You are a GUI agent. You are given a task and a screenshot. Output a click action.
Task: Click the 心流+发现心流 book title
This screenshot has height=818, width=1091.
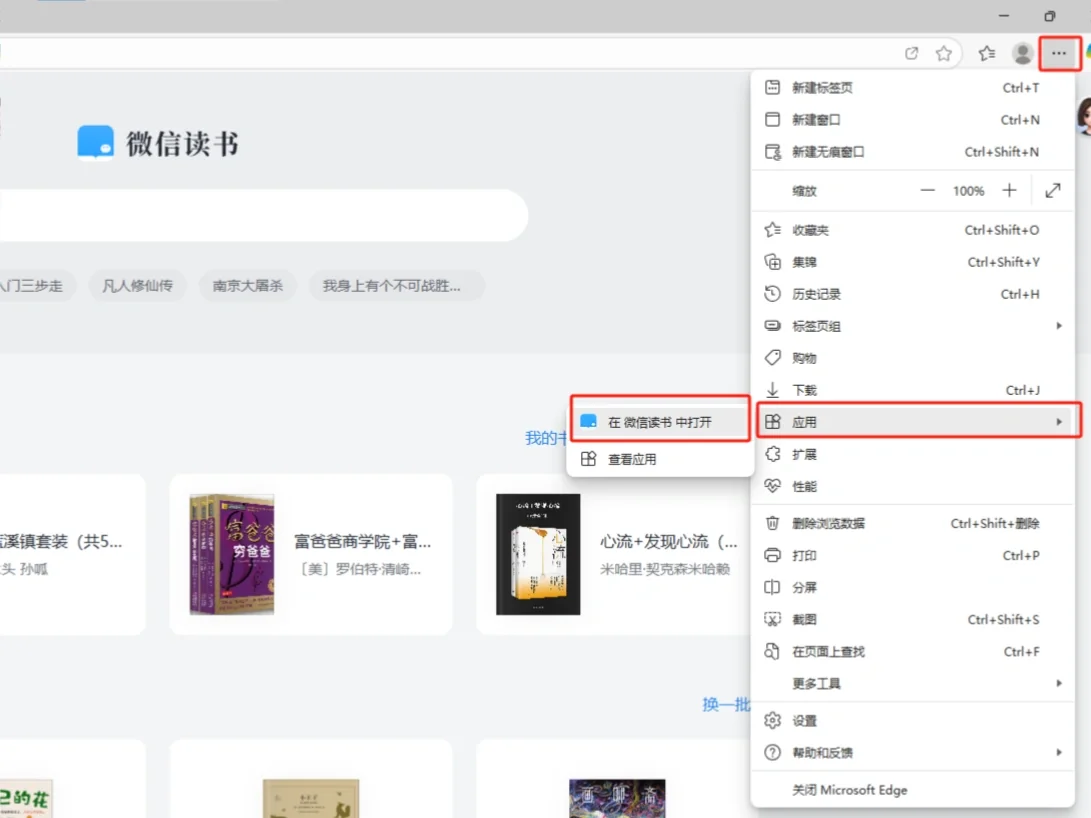coord(669,541)
